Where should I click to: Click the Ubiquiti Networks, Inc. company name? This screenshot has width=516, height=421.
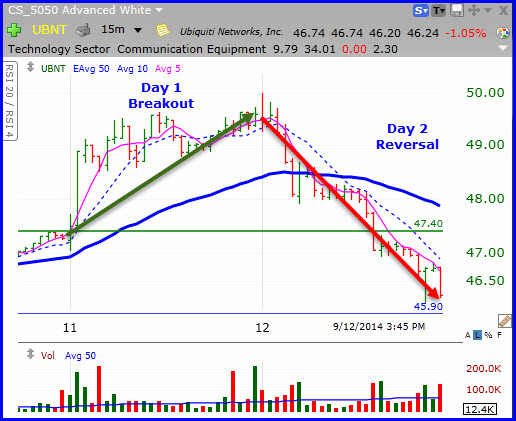[x=231, y=32]
